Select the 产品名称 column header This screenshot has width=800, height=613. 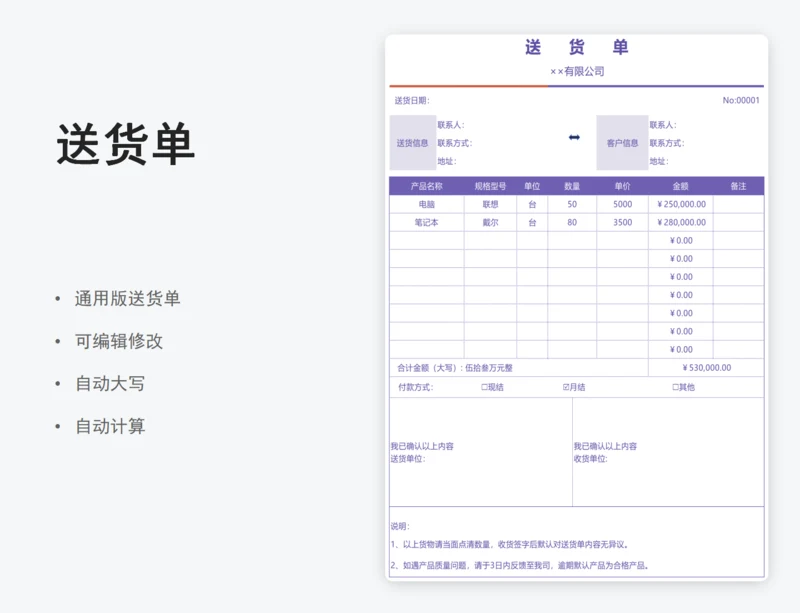pos(427,186)
